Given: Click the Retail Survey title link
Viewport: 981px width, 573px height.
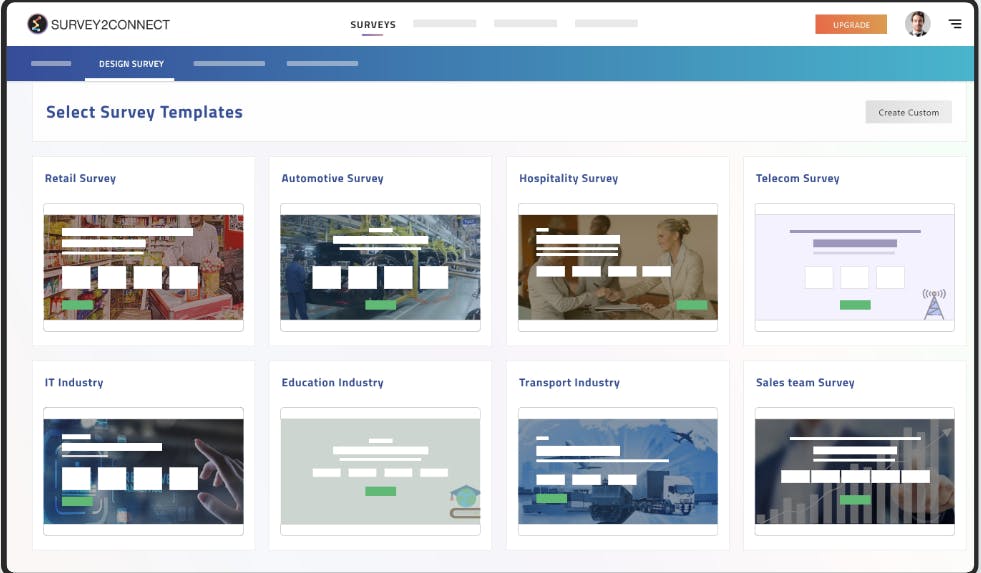Looking at the screenshot, I should click(80, 178).
